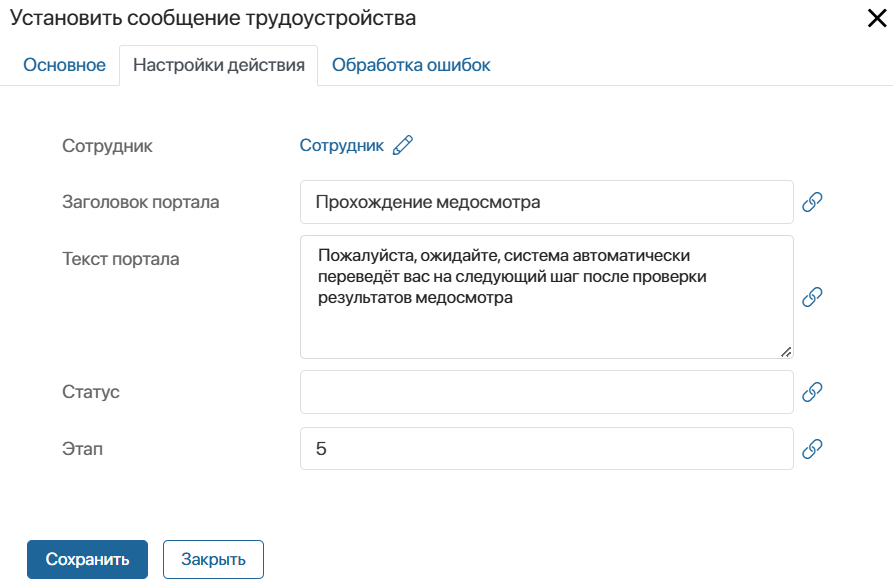Click the Сотрудник field label

coord(107,146)
